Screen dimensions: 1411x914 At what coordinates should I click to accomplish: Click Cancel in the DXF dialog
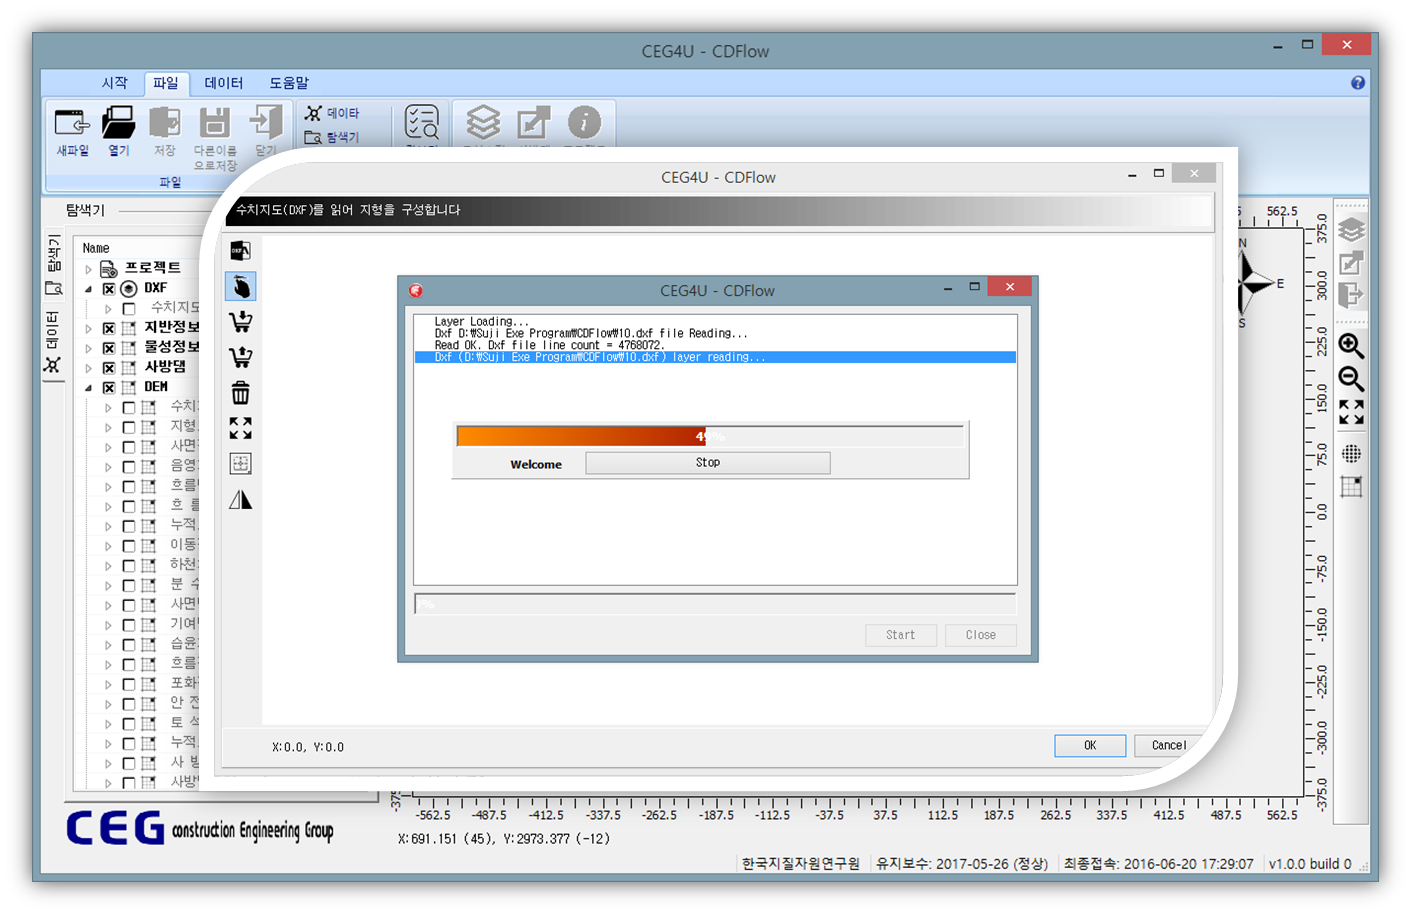(x=1168, y=746)
